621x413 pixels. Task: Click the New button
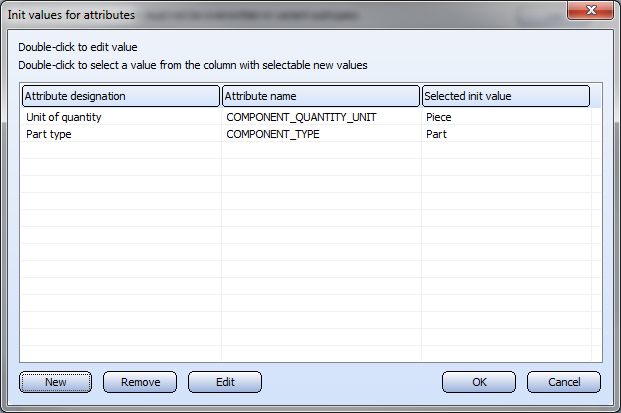pyautogui.click(x=56, y=382)
